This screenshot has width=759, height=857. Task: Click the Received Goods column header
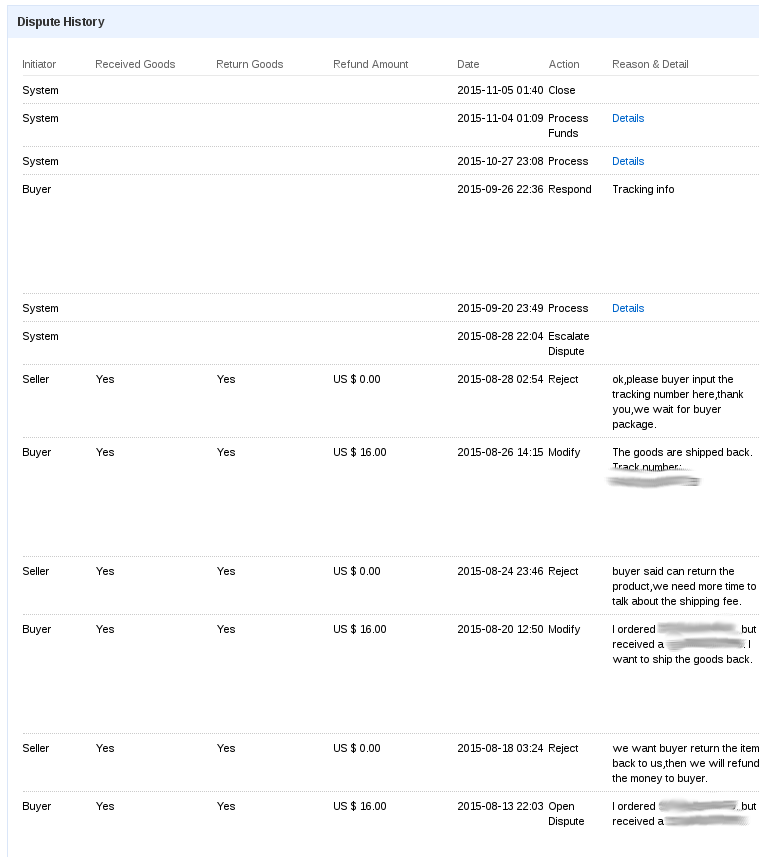[x=135, y=64]
